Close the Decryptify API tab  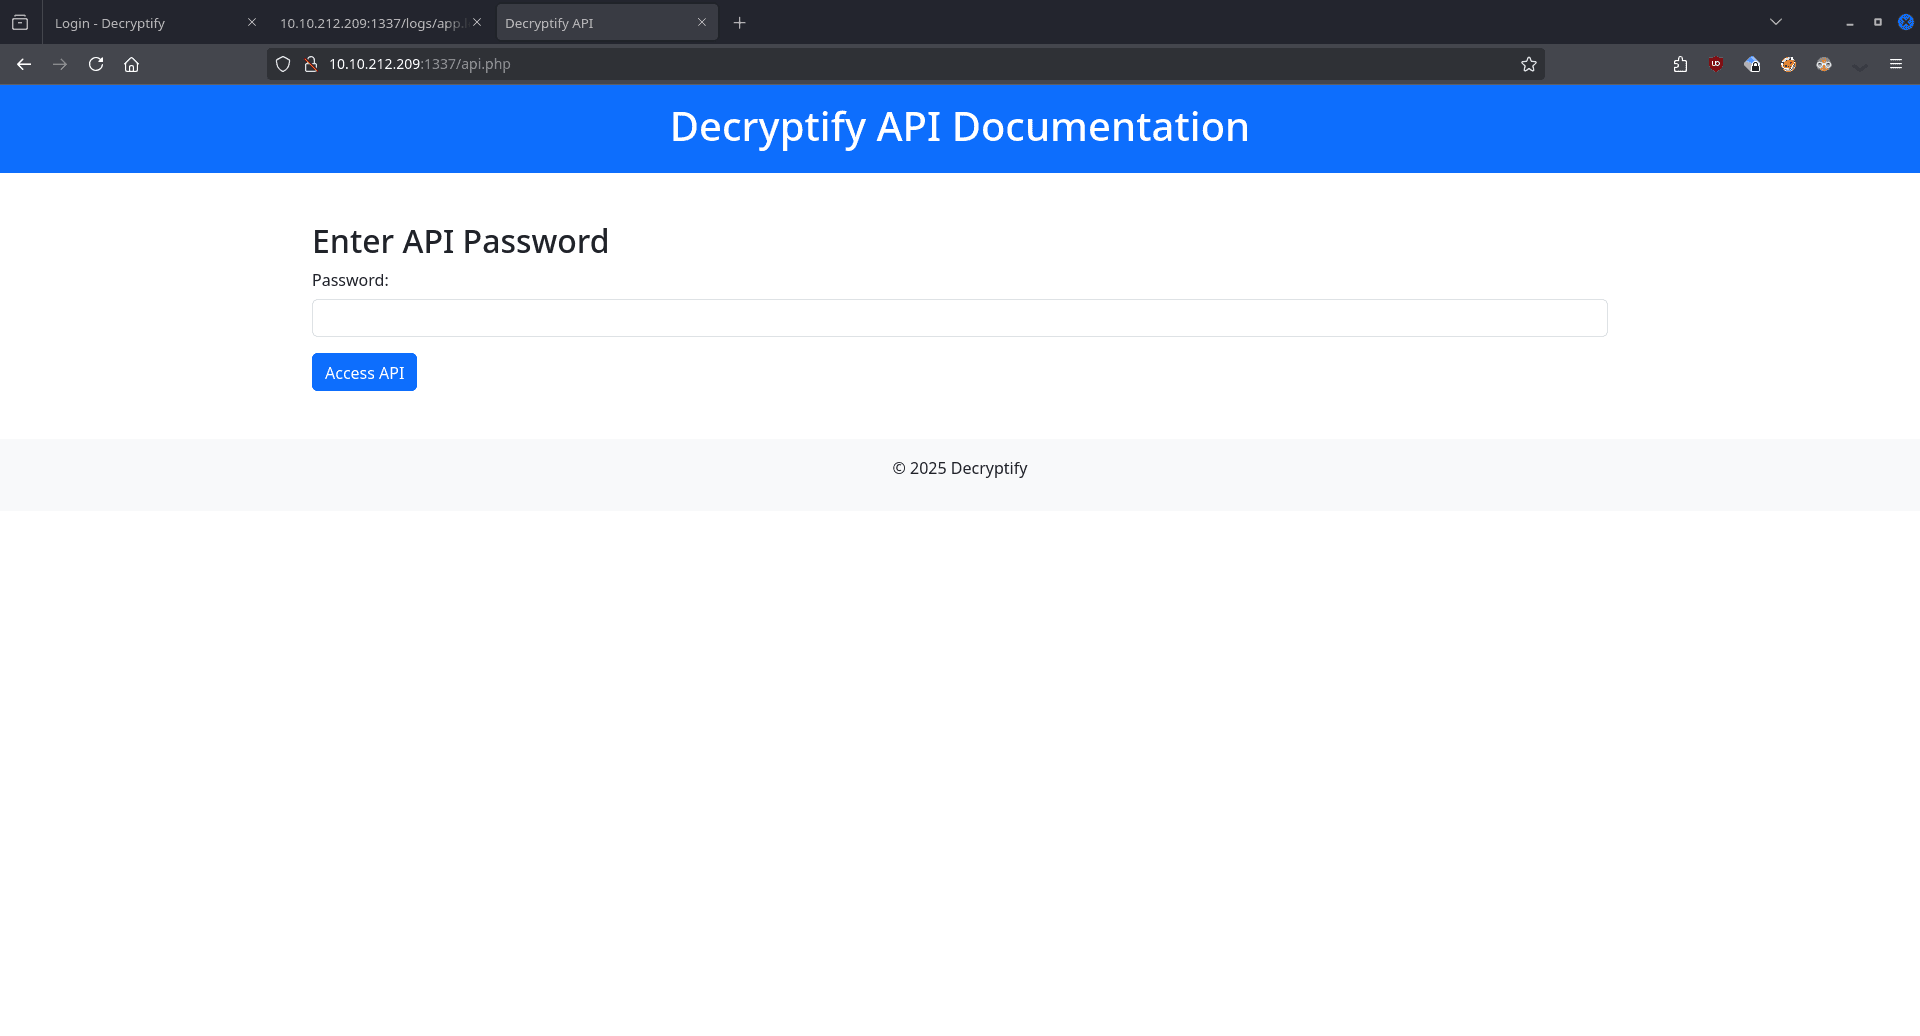702,22
